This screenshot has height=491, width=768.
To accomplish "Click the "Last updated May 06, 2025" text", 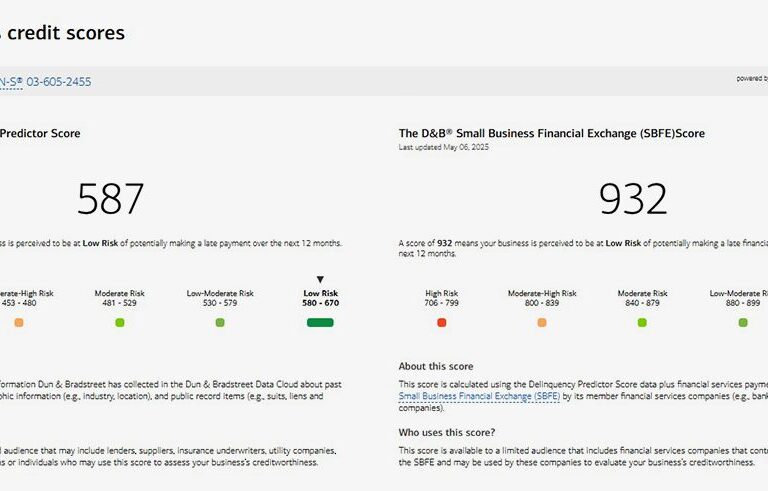I will coord(444,147).
